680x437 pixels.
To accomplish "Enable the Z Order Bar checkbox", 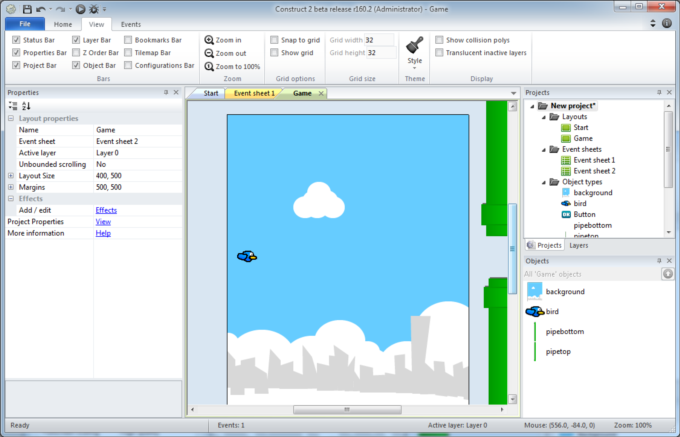I will click(76, 52).
